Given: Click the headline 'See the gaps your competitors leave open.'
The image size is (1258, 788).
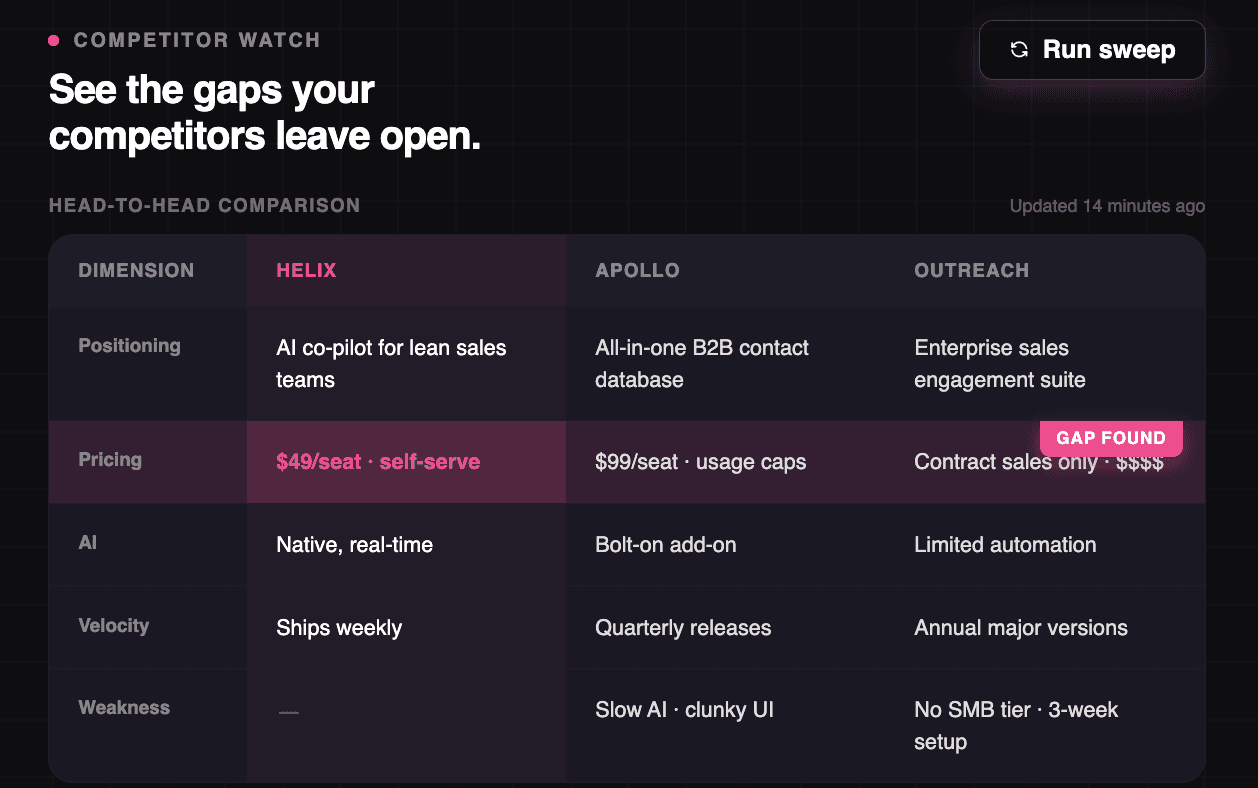Looking at the screenshot, I should [x=265, y=113].
